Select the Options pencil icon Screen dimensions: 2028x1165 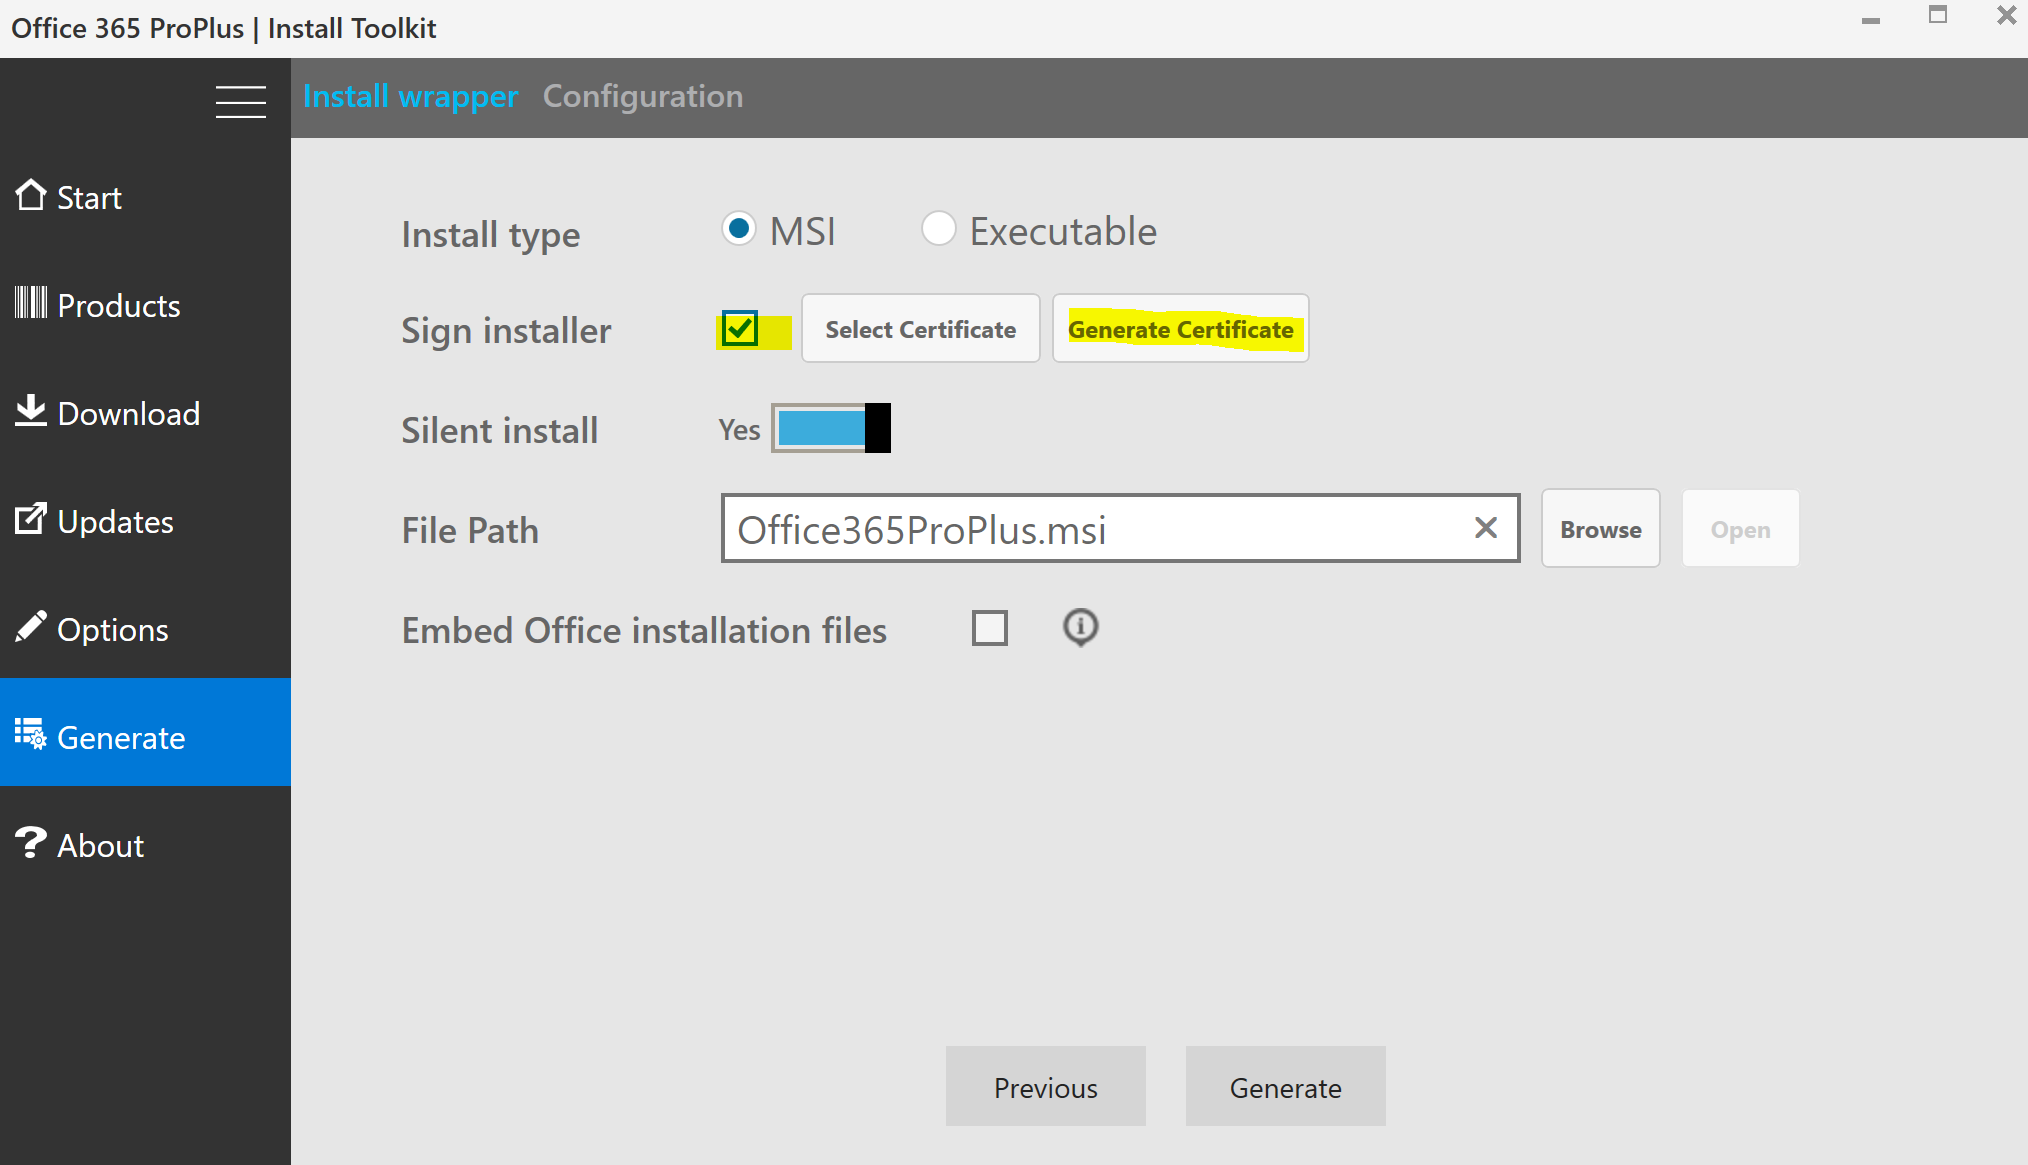[31, 627]
